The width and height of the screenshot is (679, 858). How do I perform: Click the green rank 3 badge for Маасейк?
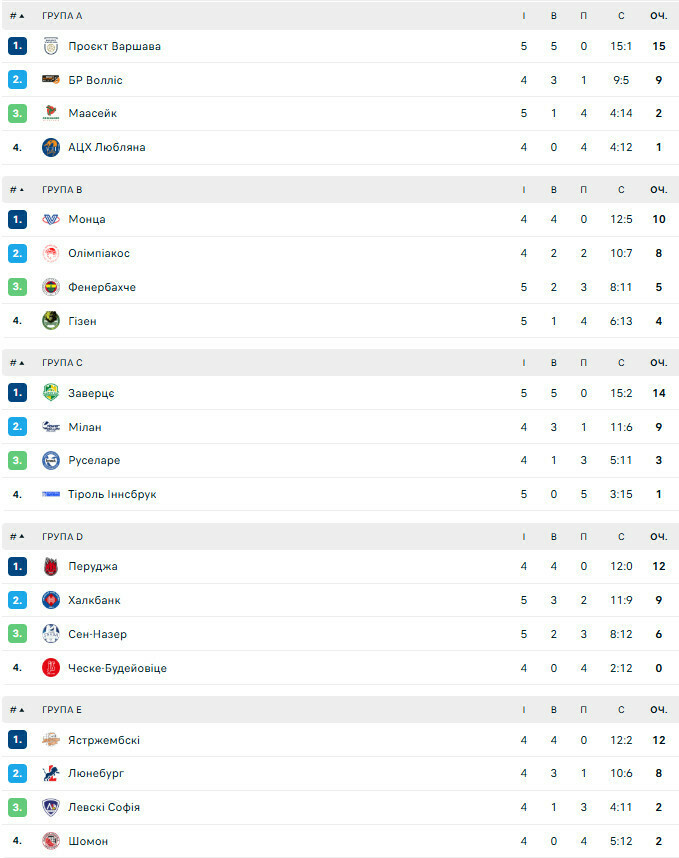point(17,113)
